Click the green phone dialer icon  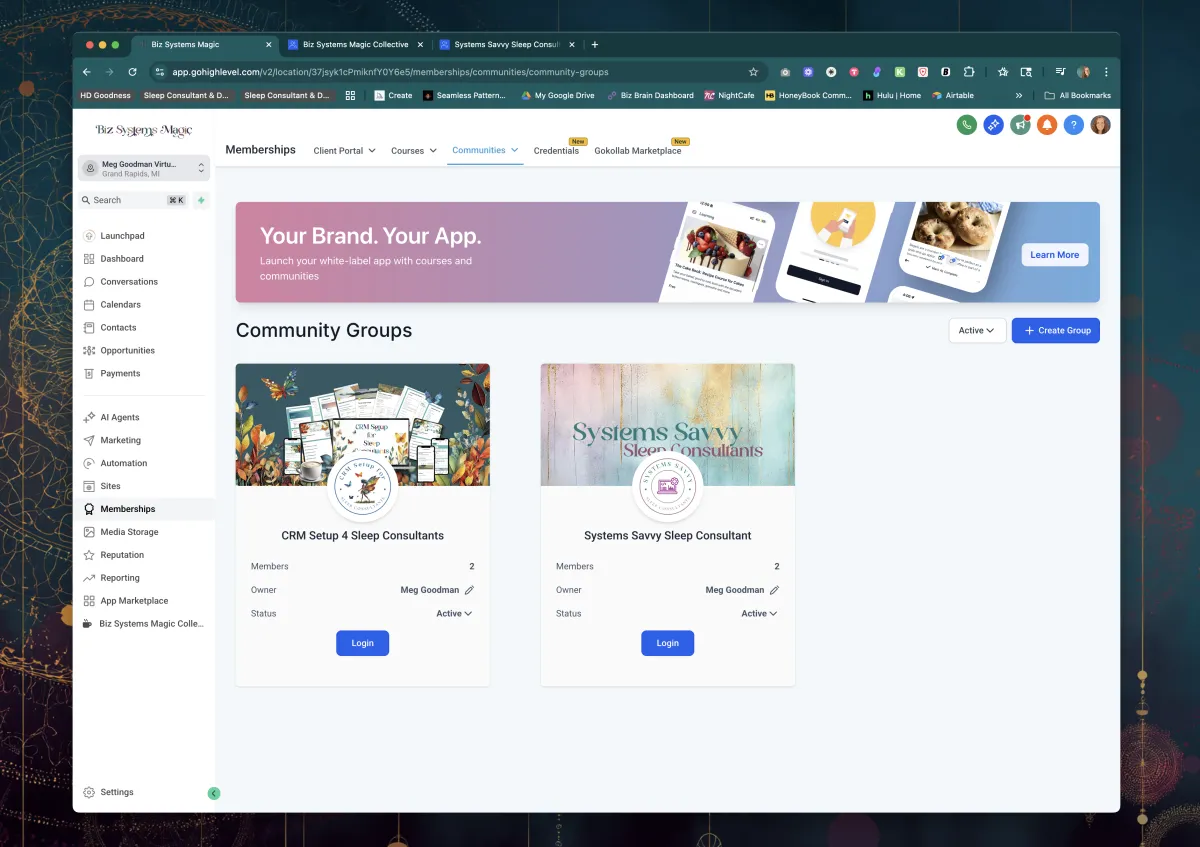click(966, 125)
